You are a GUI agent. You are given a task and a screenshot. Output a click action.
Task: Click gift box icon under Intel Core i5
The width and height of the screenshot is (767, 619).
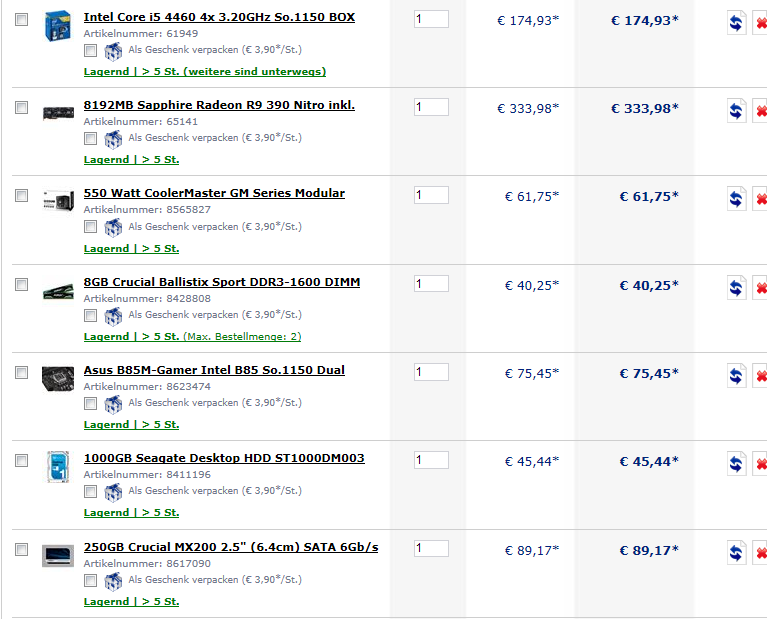click(113, 51)
